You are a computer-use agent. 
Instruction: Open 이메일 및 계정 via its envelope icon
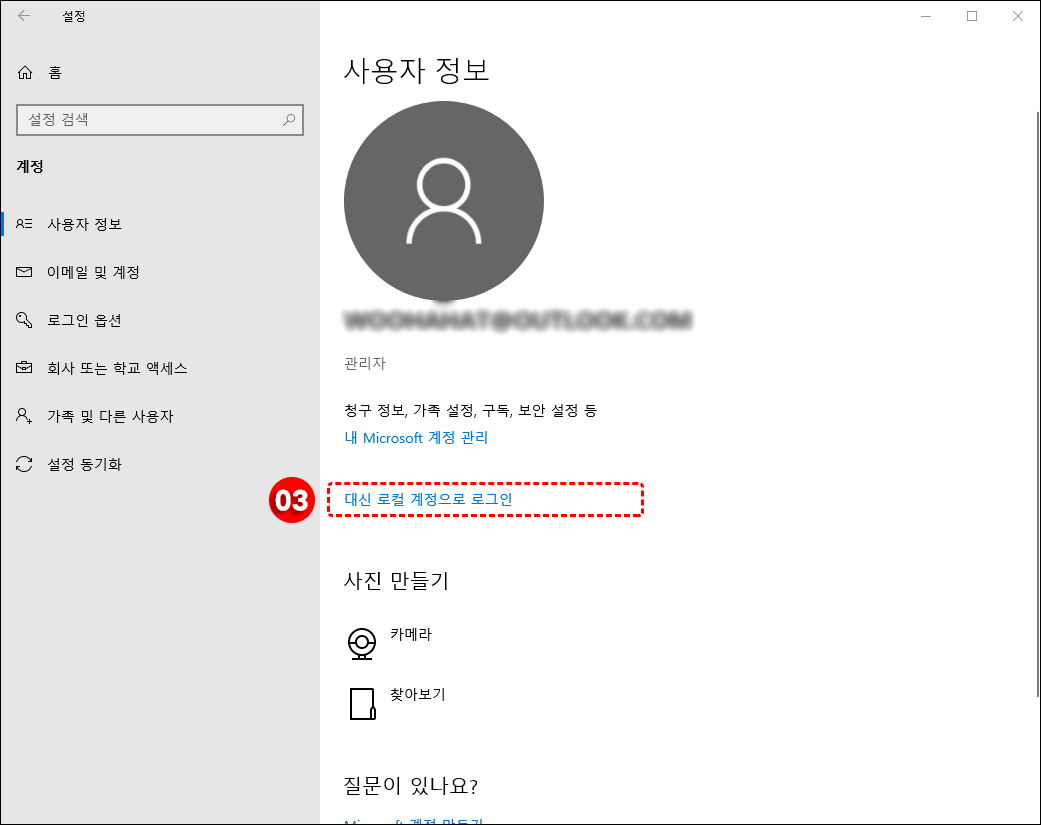24,272
